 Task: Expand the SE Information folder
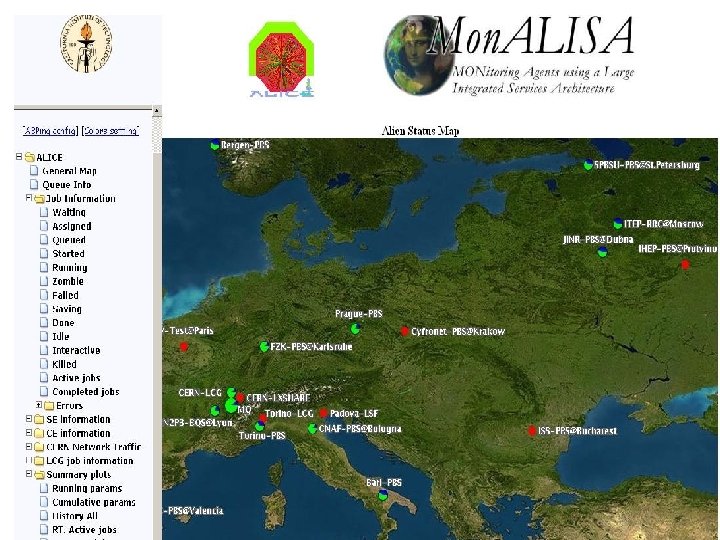28,419
